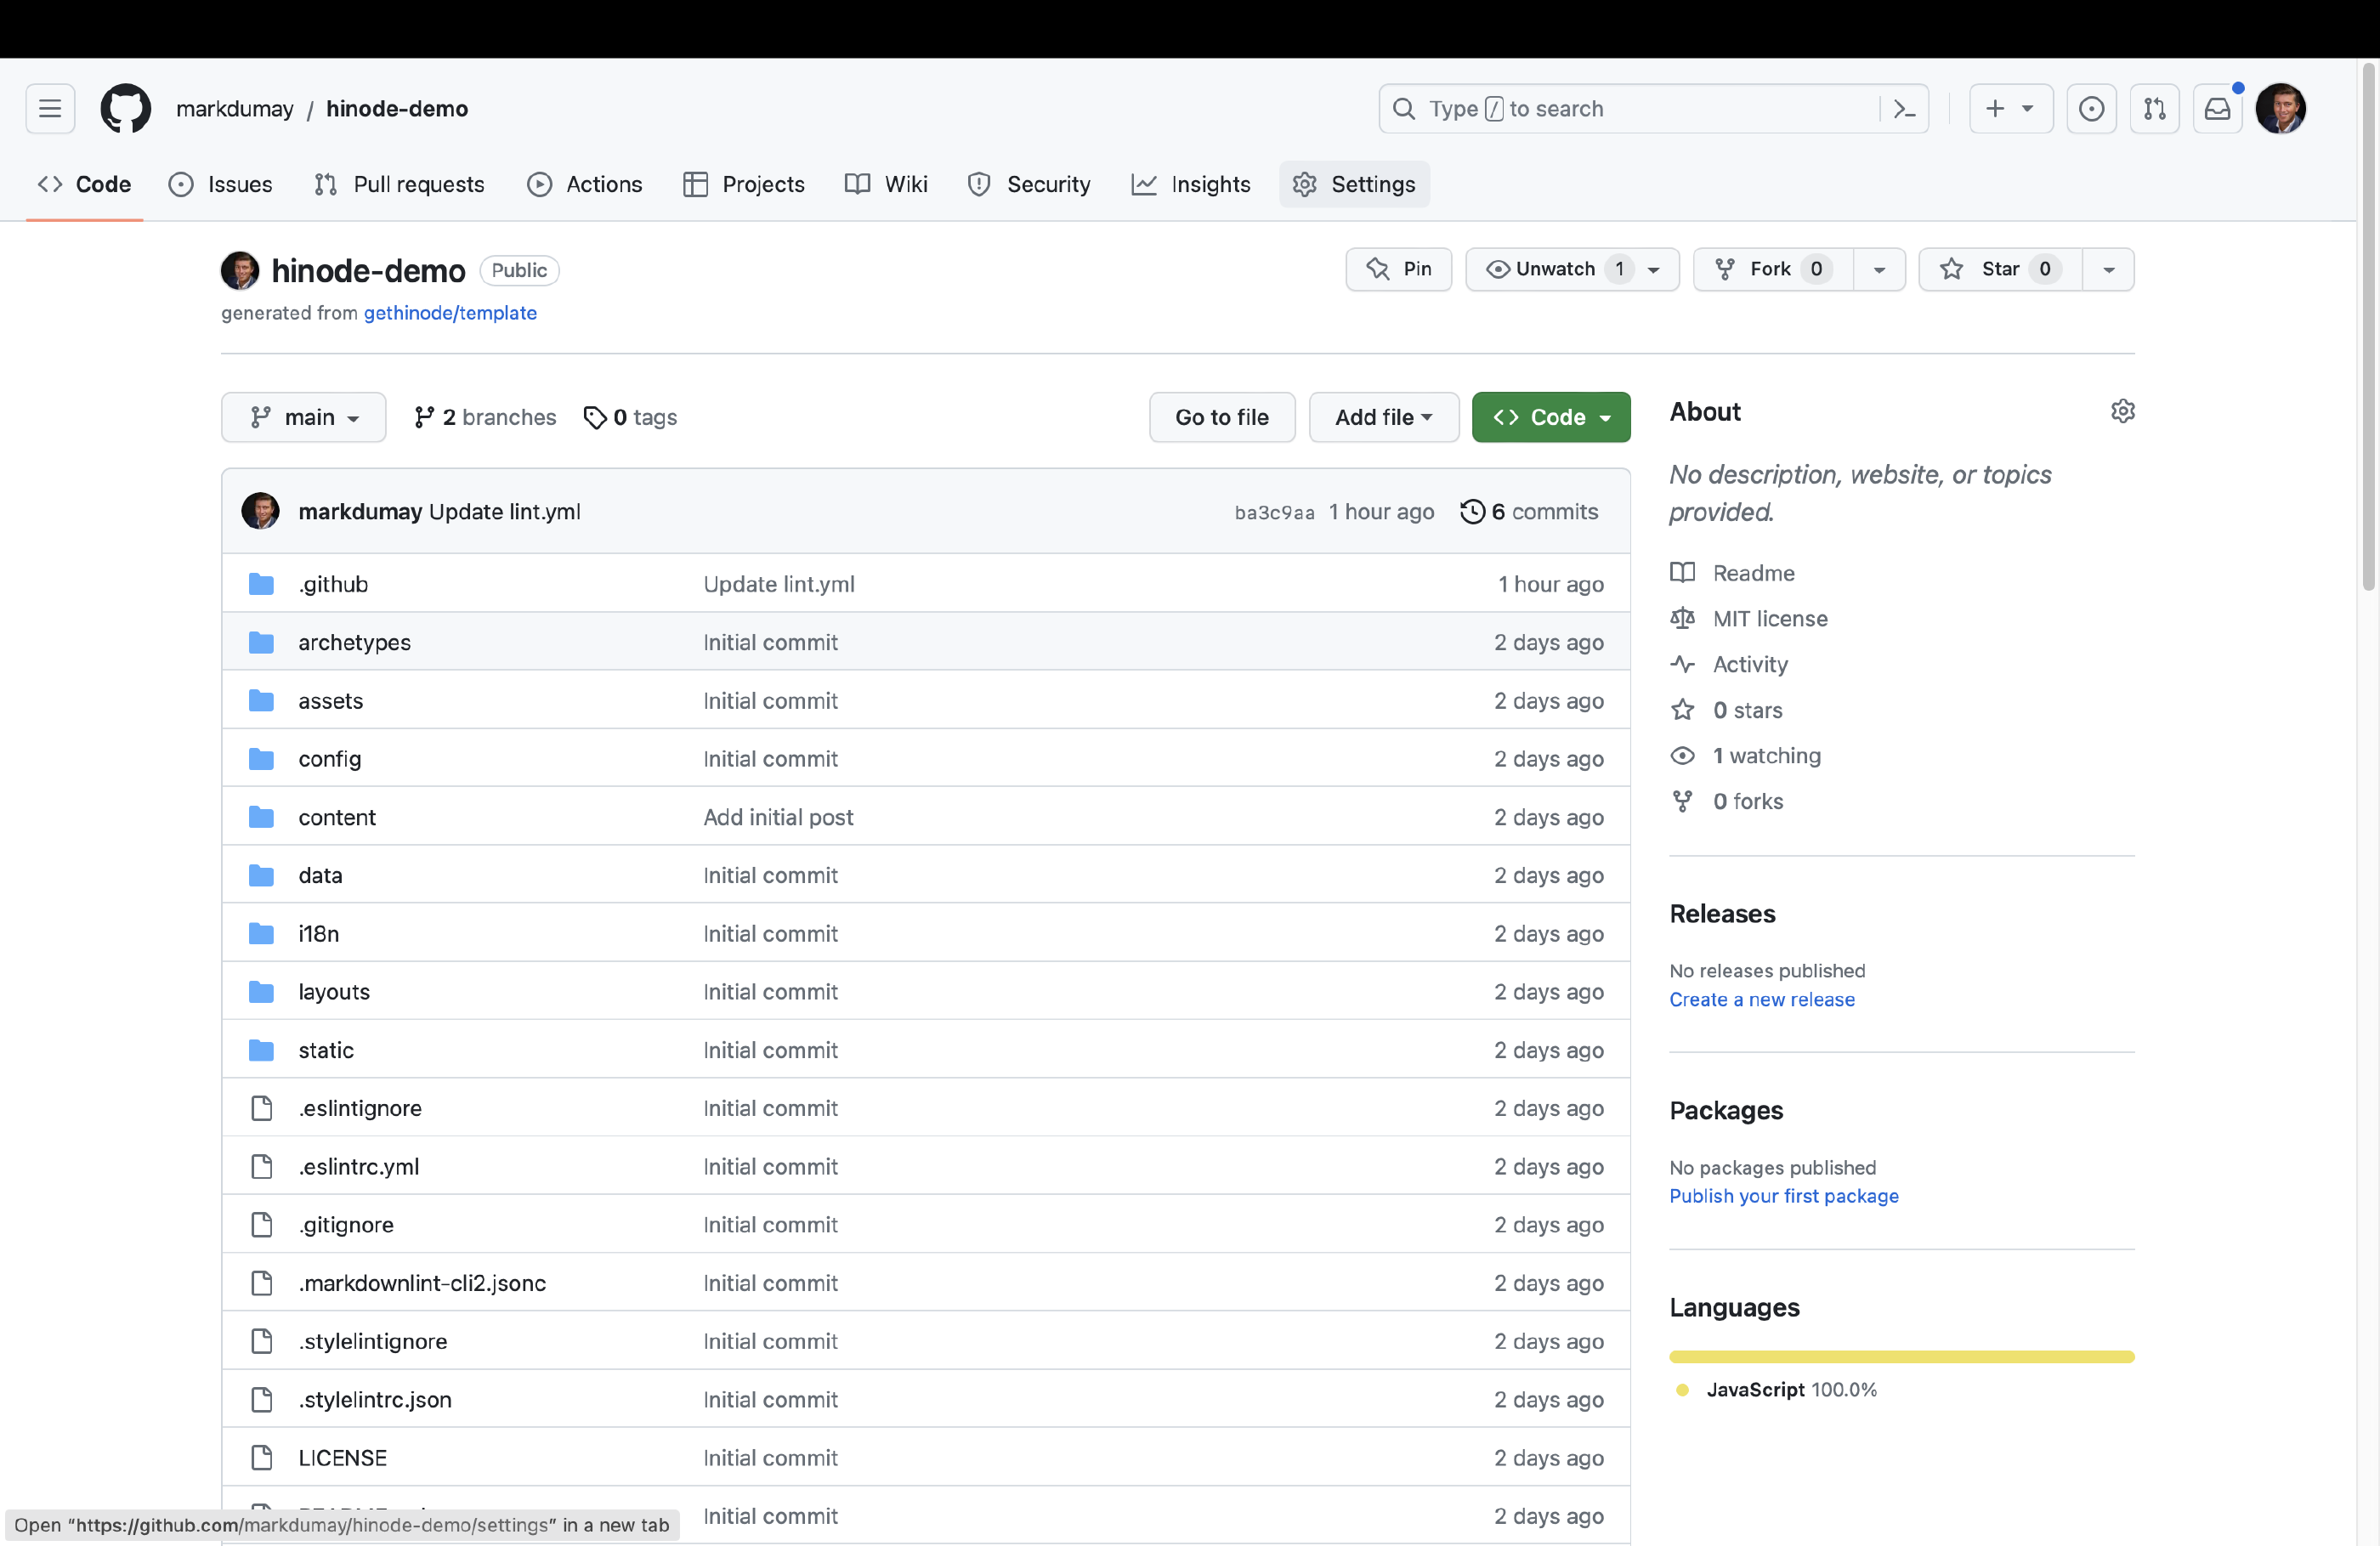The height and width of the screenshot is (1546, 2380).
Task: Toggle the Fork count dropdown arrow
Action: [x=1877, y=269]
